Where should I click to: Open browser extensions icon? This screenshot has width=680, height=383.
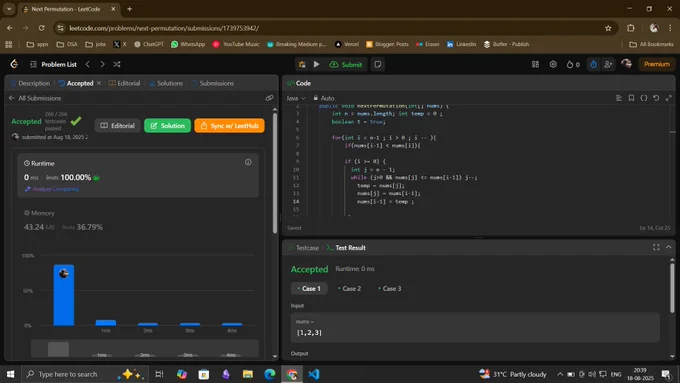pyautogui.click(x=631, y=28)
